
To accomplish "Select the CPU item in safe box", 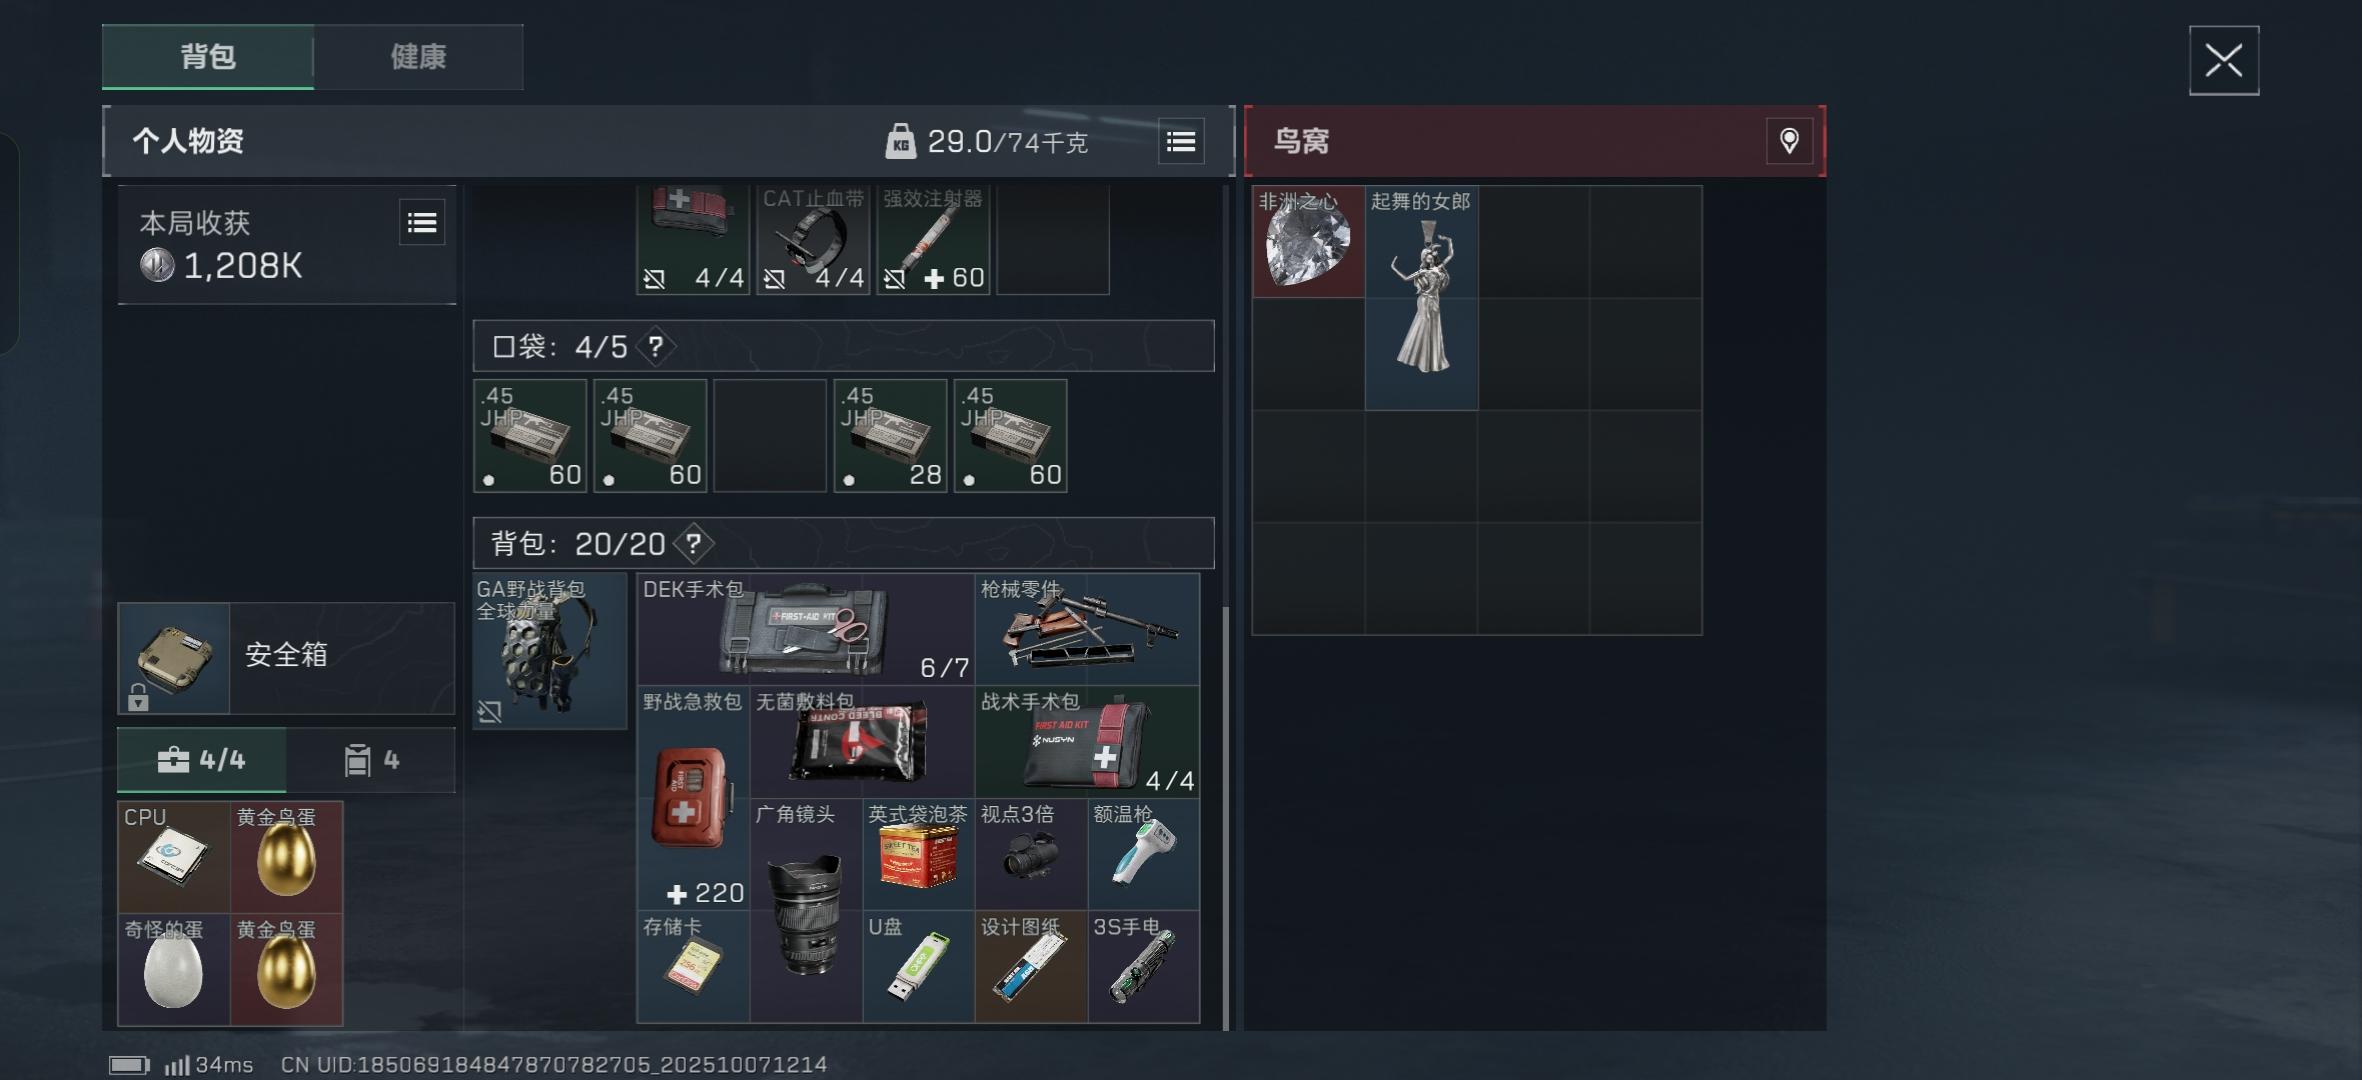I will point(174,857).
